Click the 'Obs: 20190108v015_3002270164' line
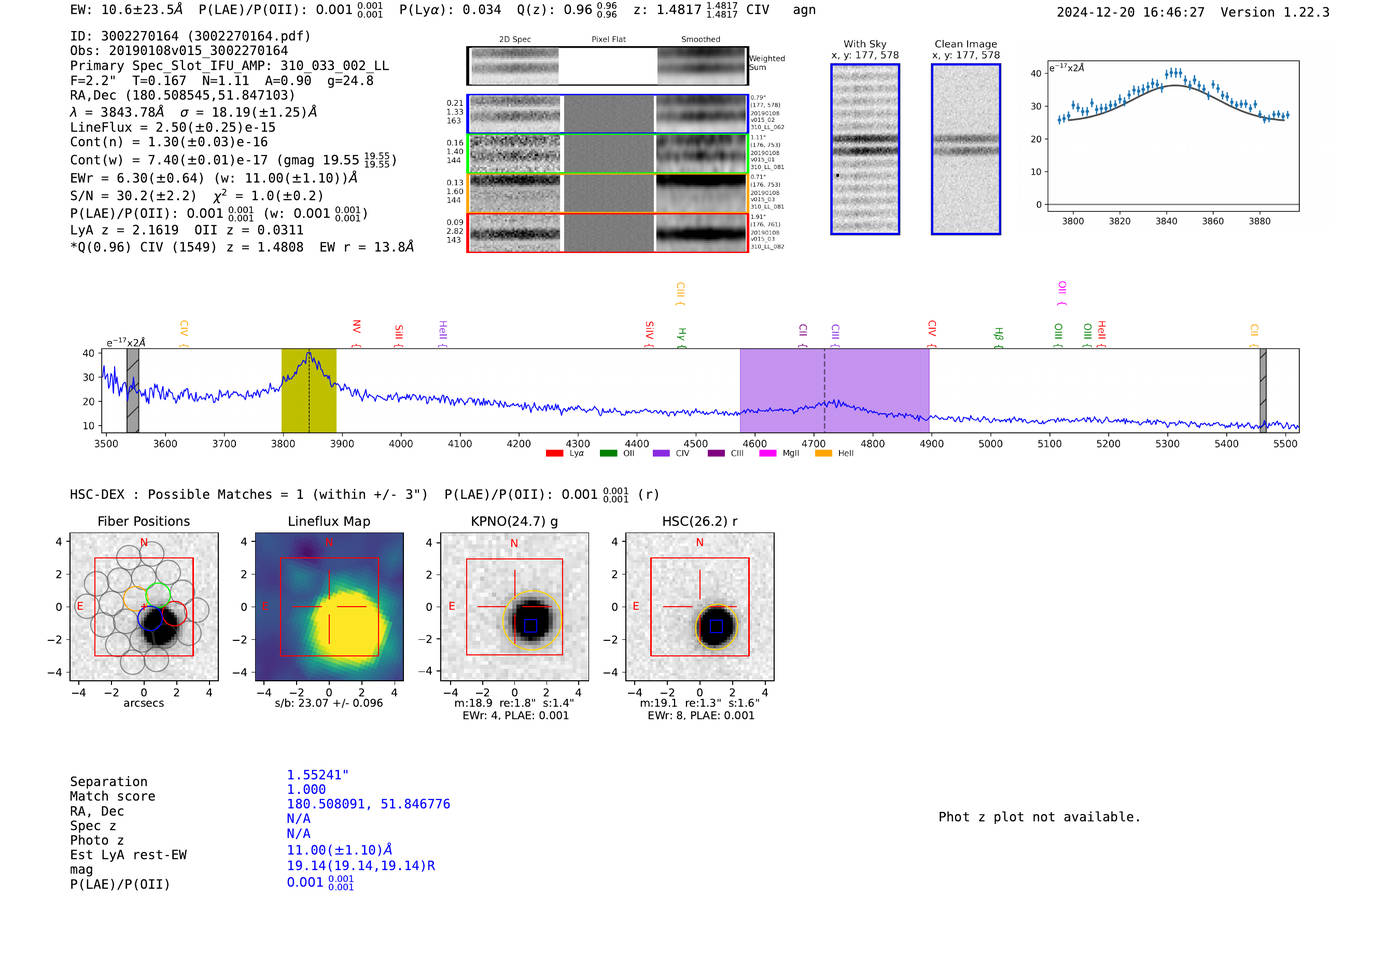The height and width of the screenshot is (953, 1400). [179, 50]
